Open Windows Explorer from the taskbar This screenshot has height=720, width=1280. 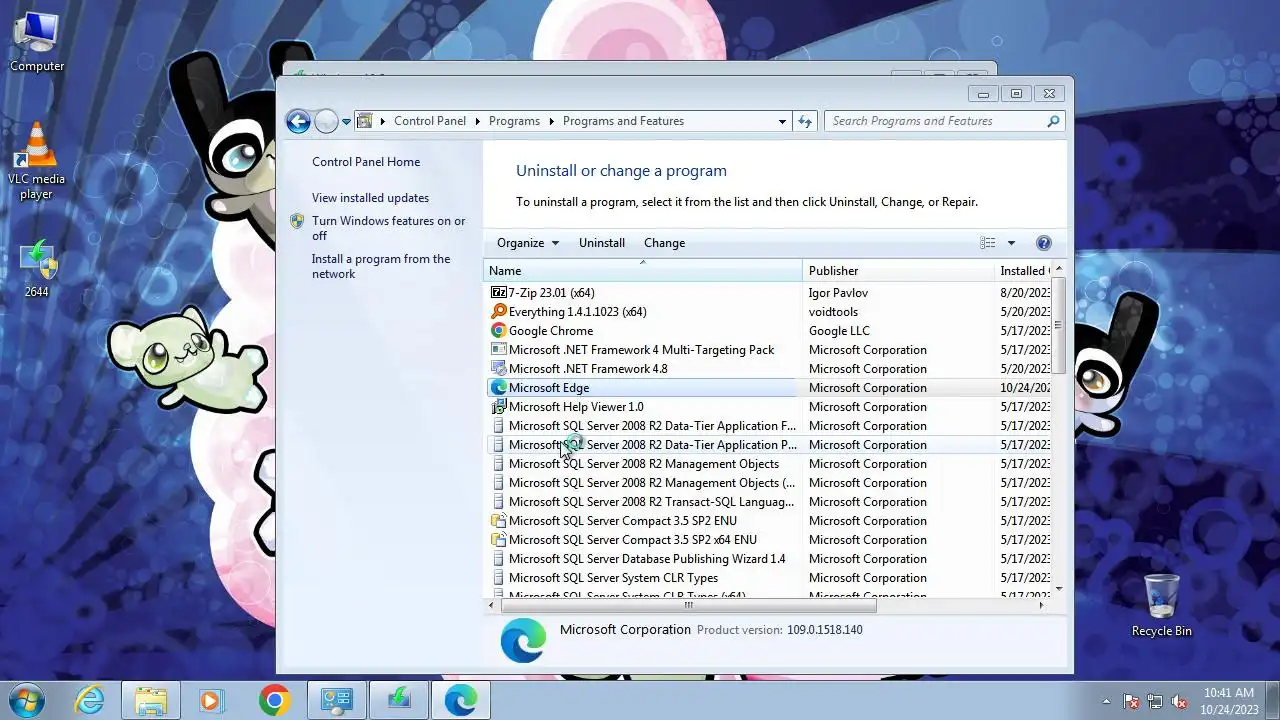click(151, 700)
